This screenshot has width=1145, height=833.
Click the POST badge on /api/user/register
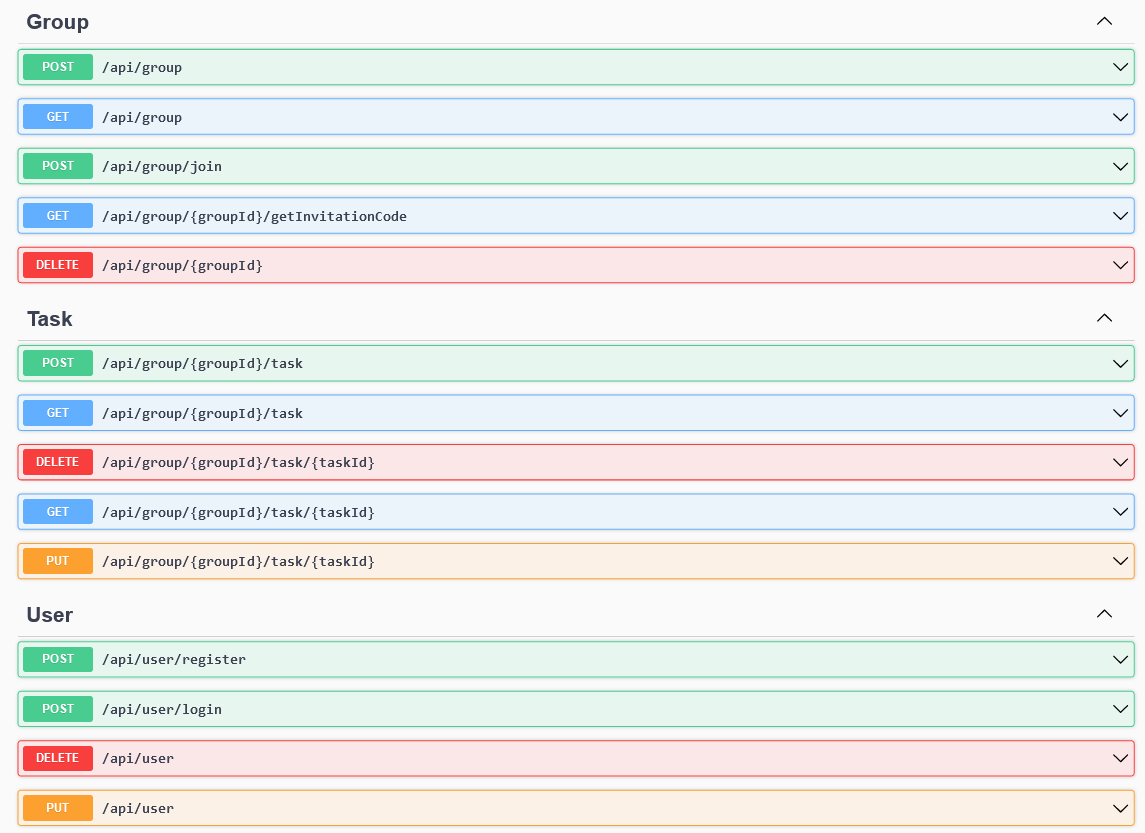57,659
